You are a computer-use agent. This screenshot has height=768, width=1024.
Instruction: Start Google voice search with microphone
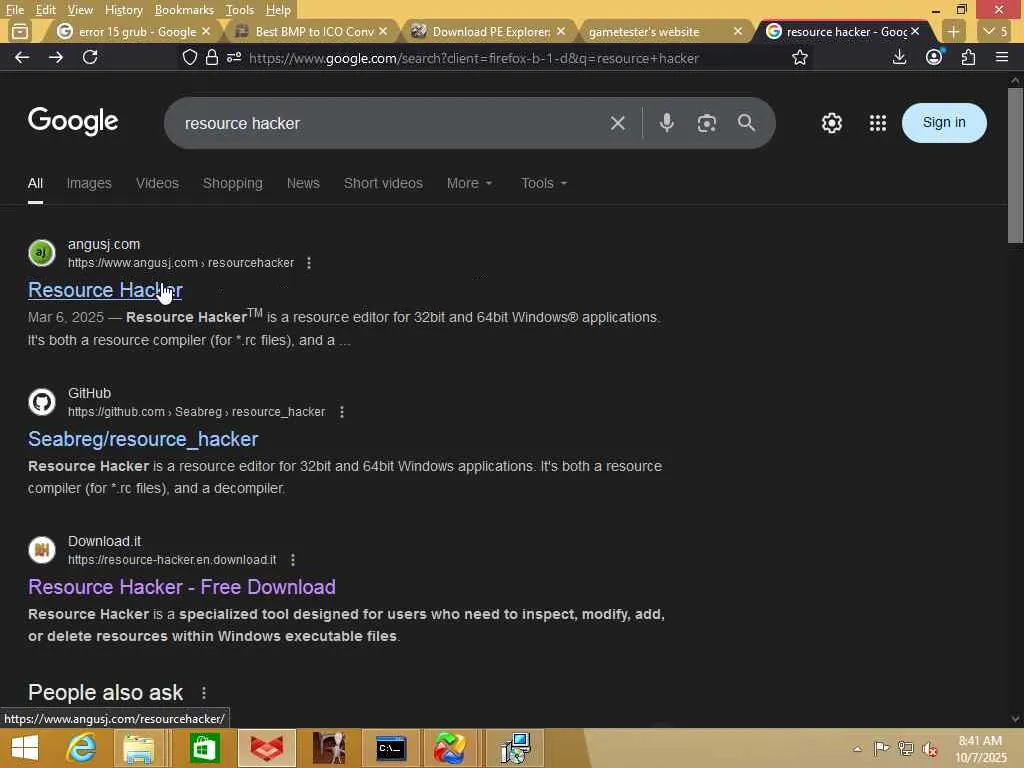click(x=666, y=123)
